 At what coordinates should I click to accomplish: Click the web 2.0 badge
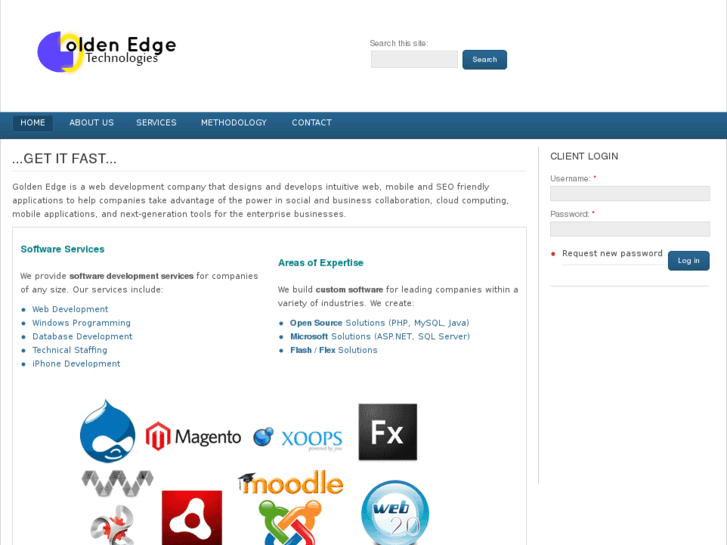coord(395,513)
